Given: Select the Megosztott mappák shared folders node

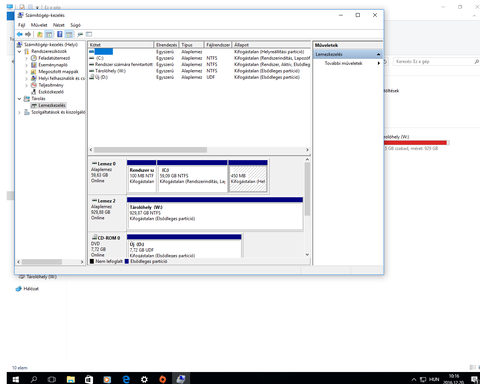Looking at the screenshot, I should [x=58, y=71].
